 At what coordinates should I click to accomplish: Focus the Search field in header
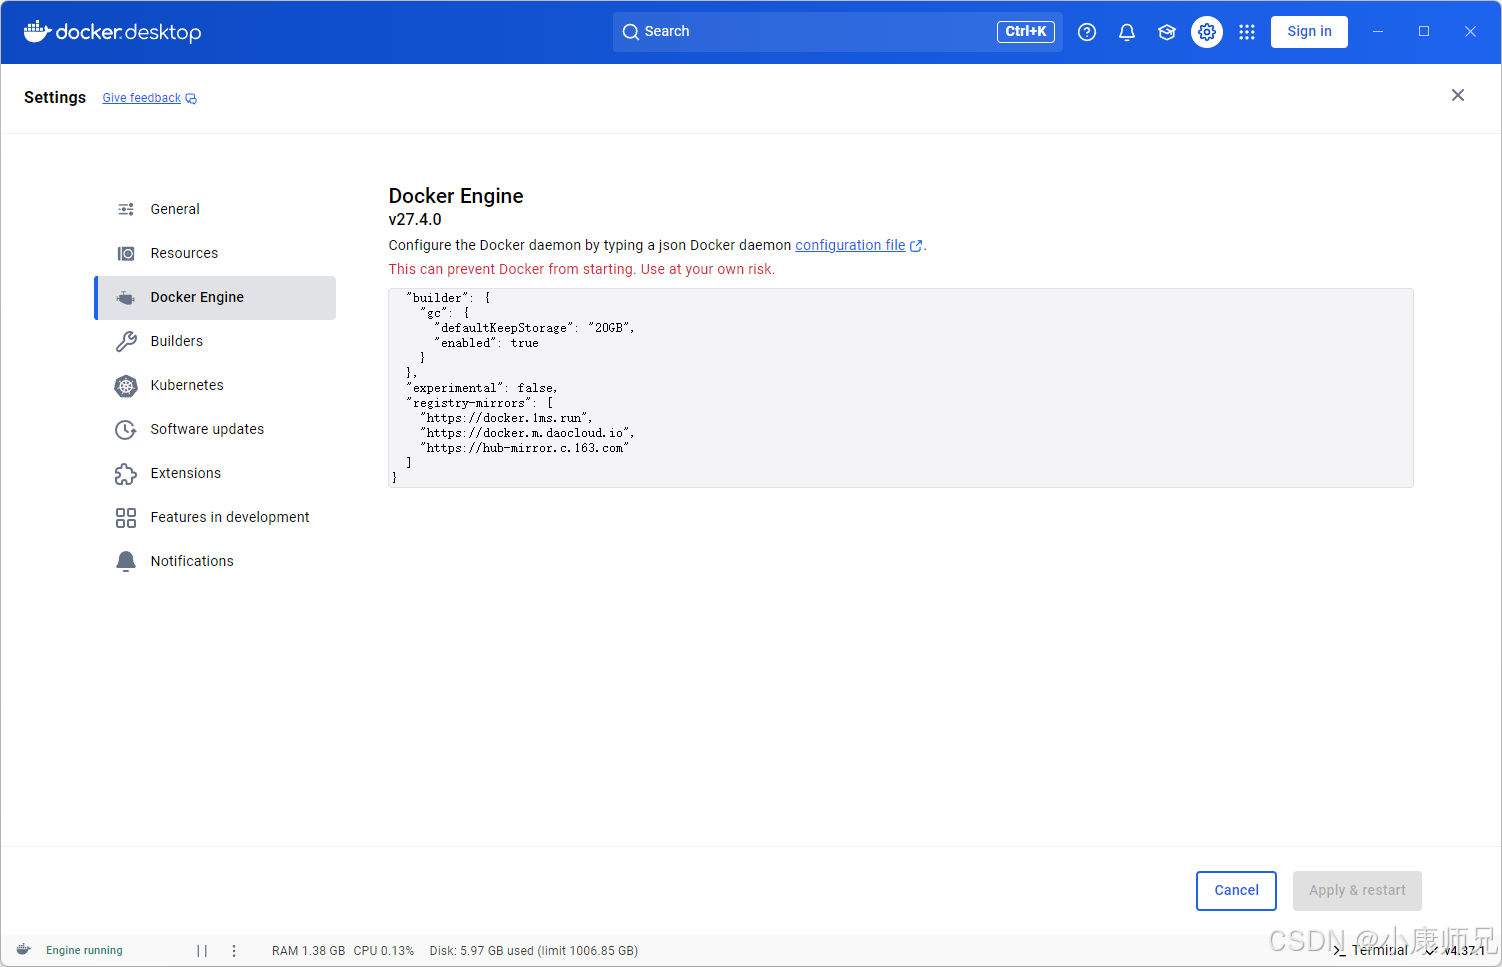point(837,32)
